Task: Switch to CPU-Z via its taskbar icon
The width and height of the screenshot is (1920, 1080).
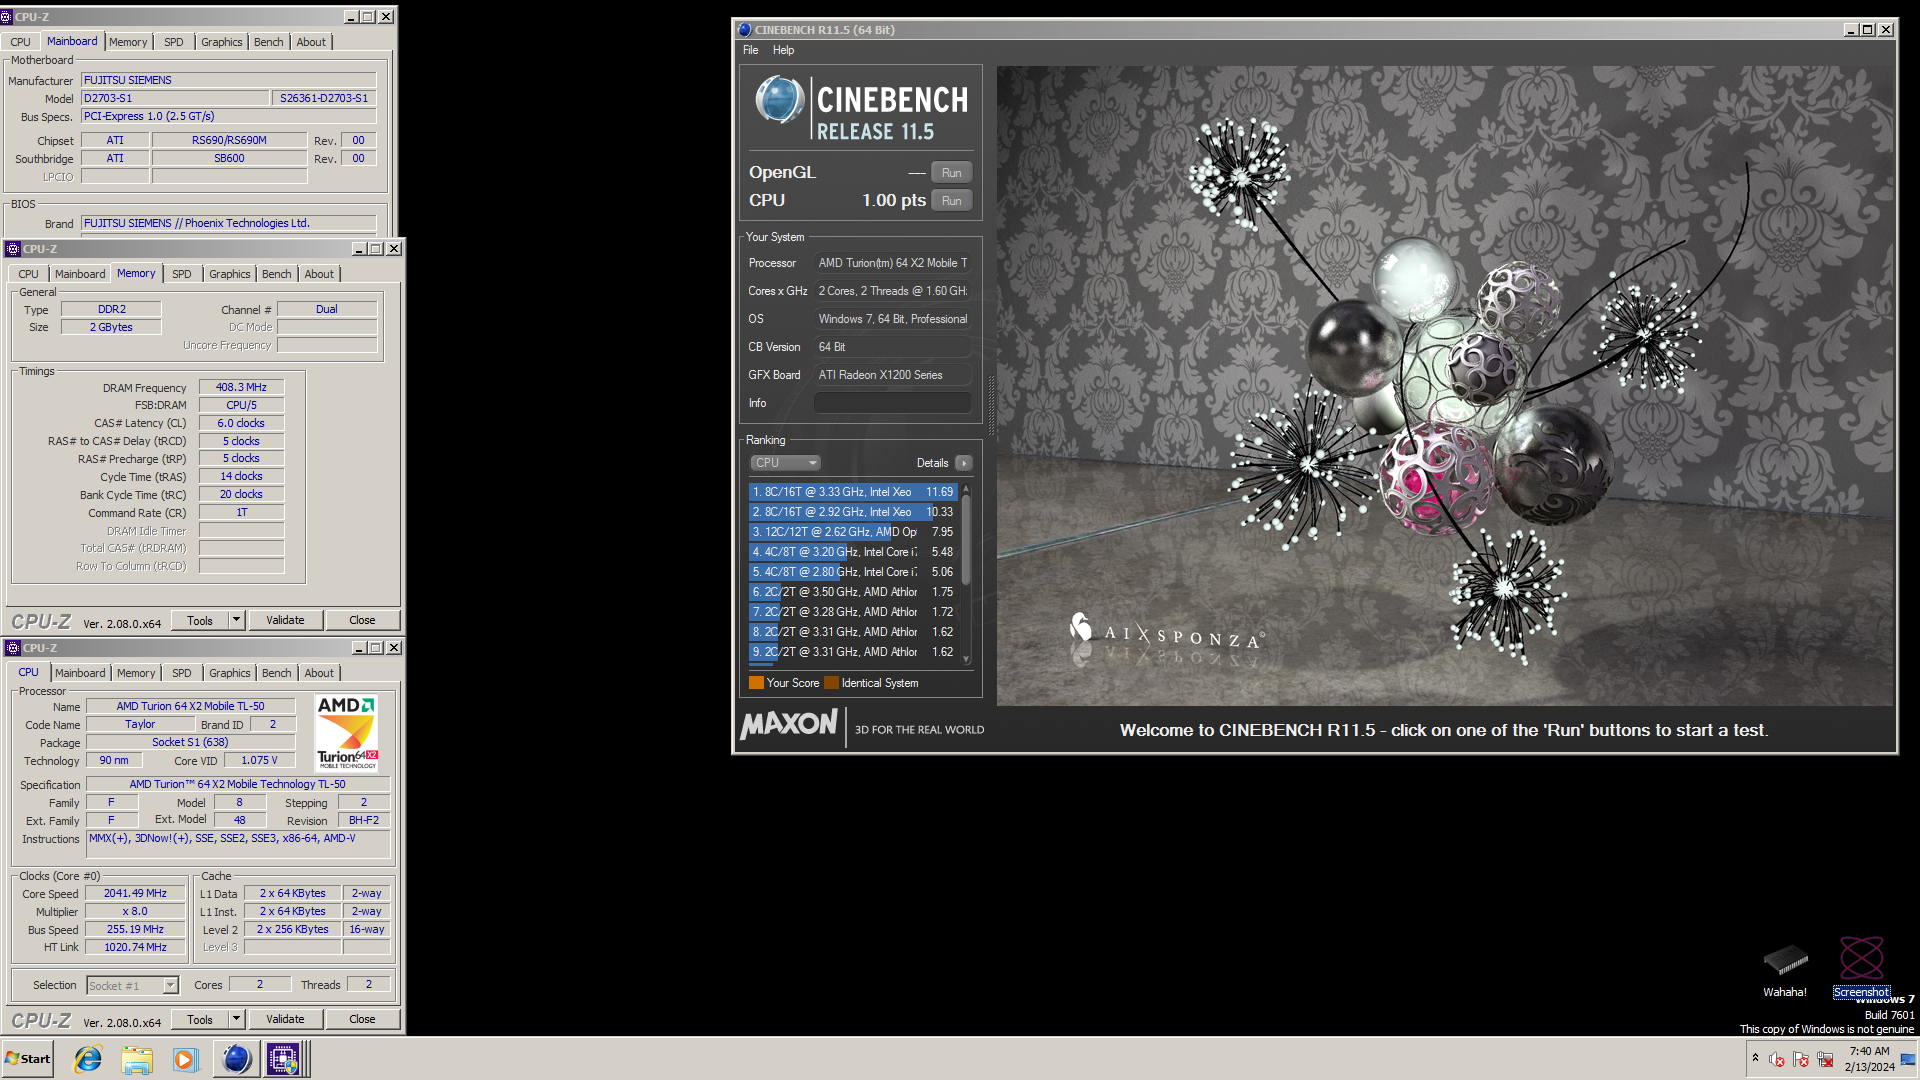Action: click(284, 1059)
